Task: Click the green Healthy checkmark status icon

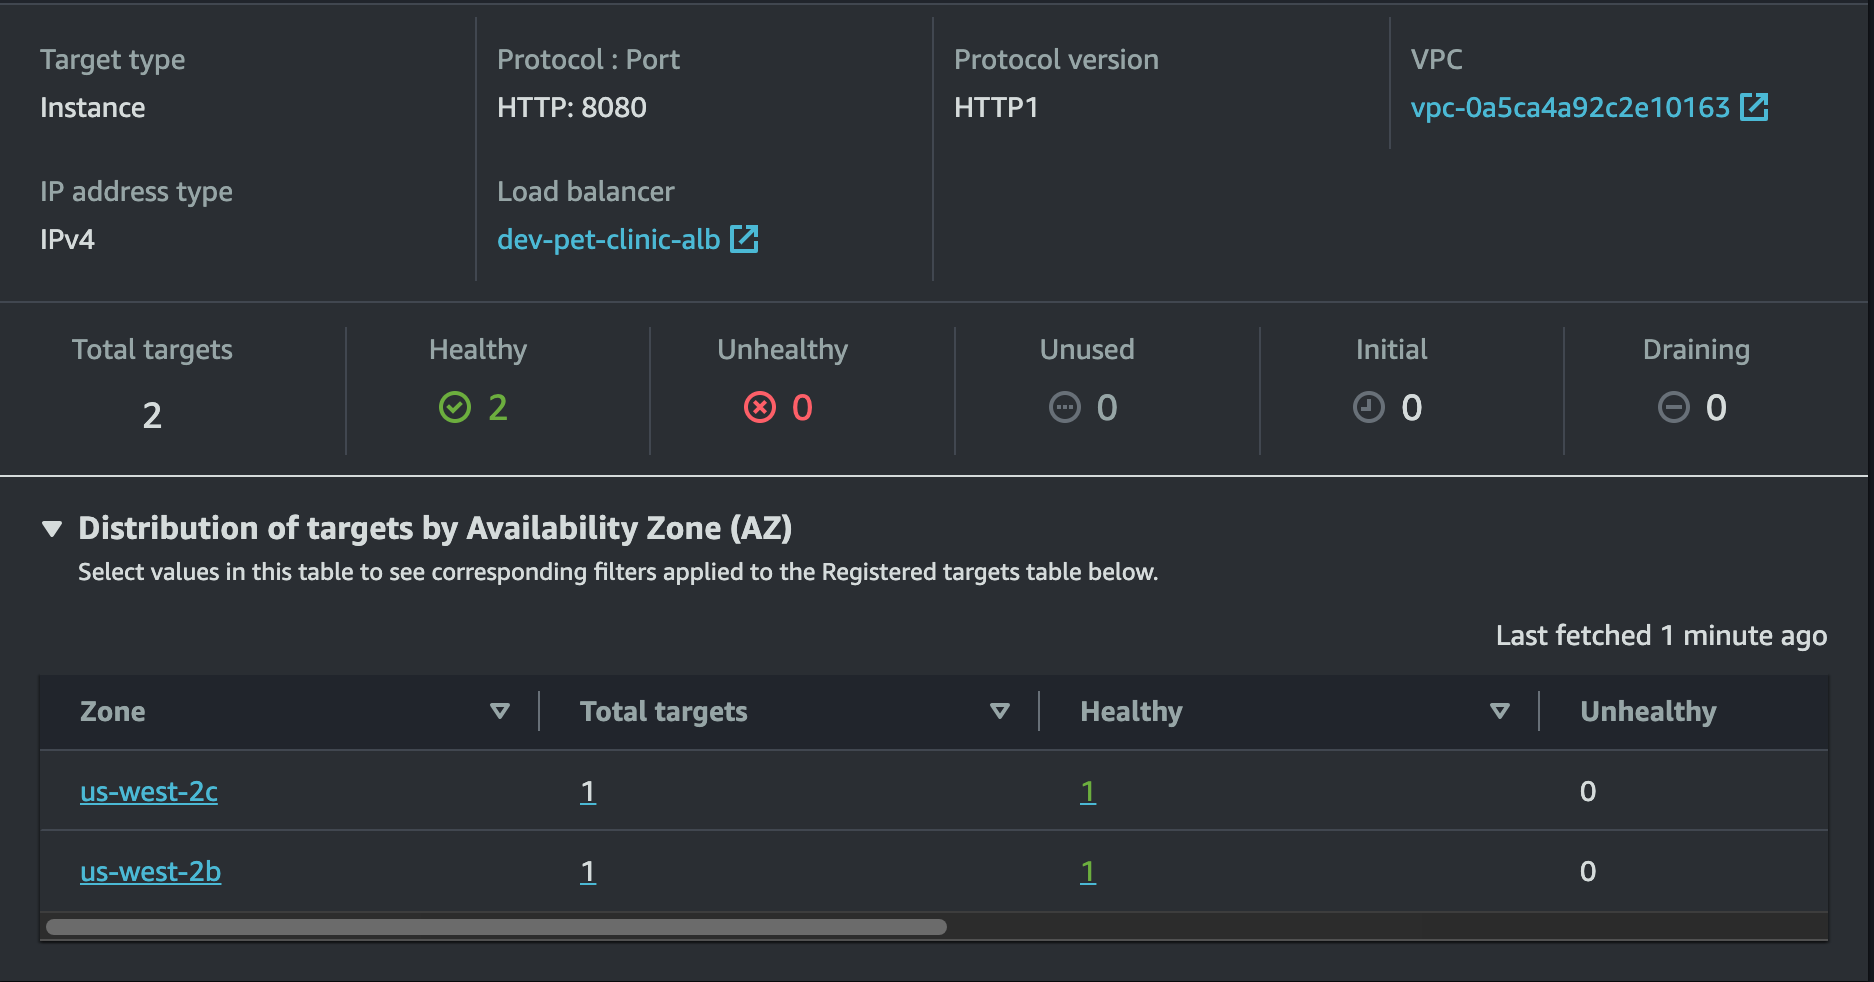Action: 455,408
